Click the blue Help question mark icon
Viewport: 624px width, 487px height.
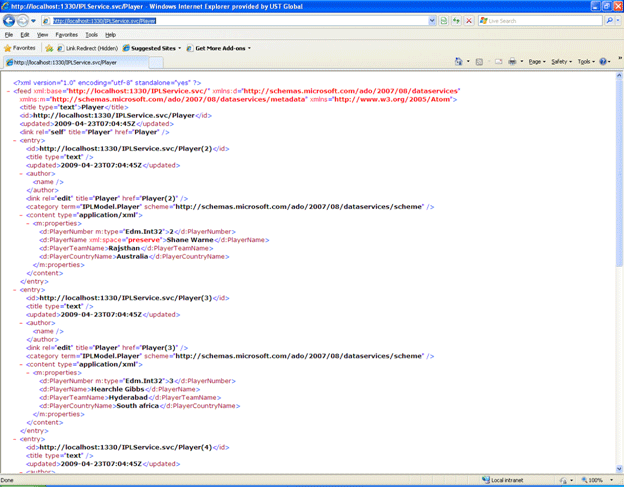[603, 61]
